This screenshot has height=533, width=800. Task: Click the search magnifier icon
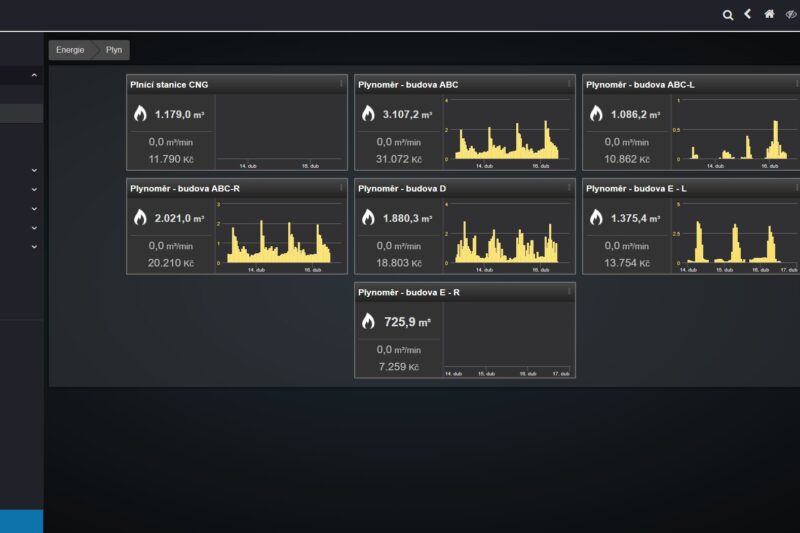[728, 15]
